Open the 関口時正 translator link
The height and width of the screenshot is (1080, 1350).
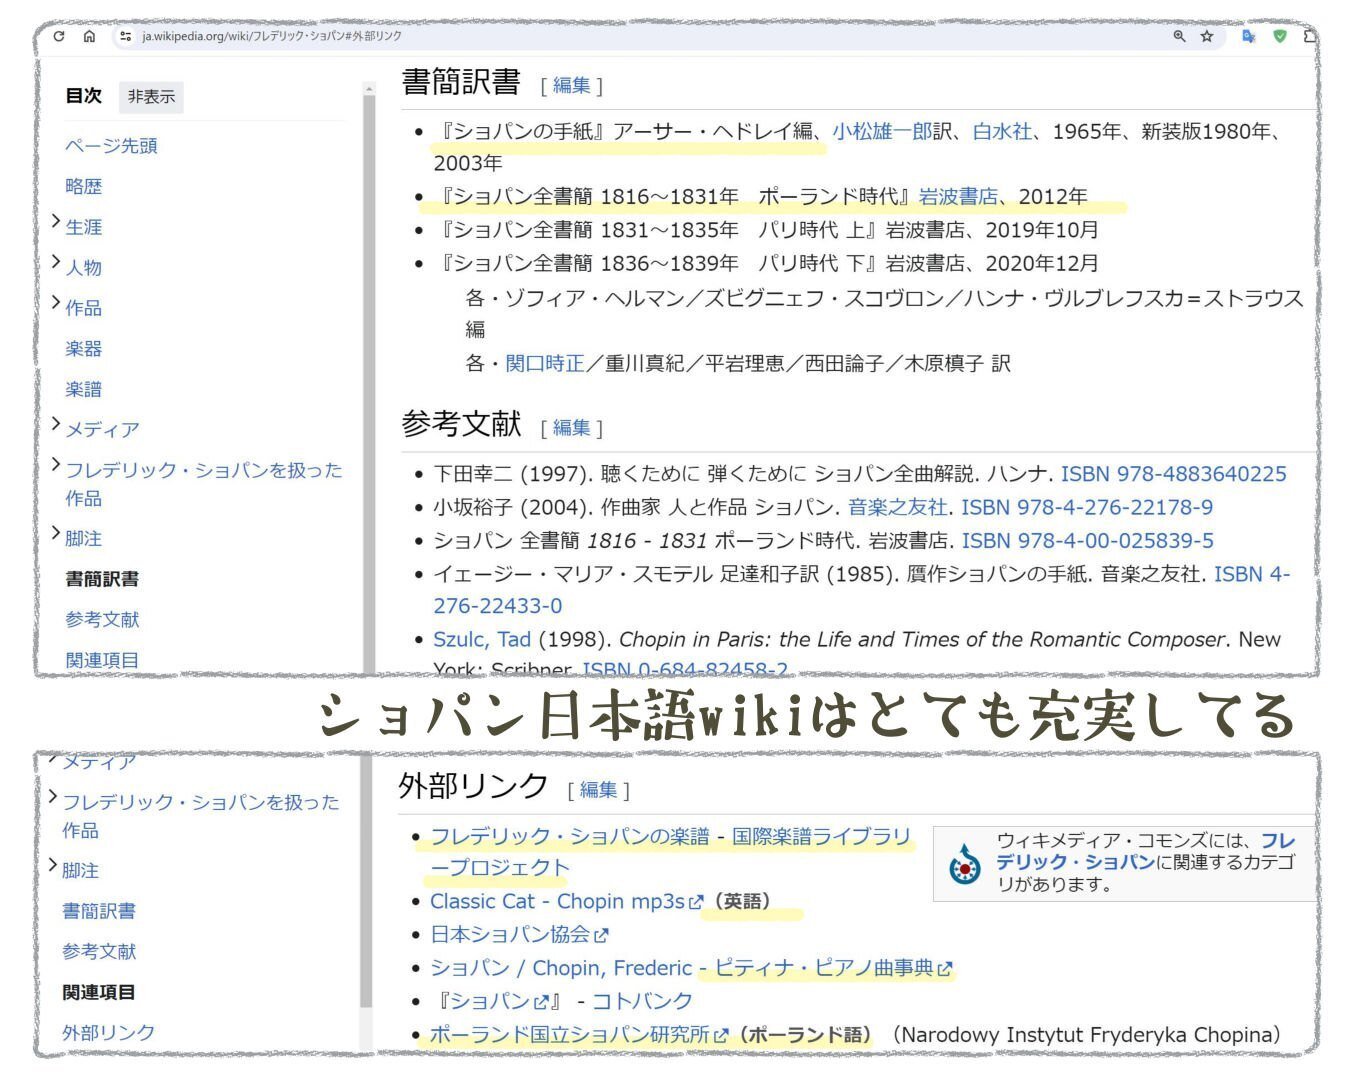click(x=545, y=364)
